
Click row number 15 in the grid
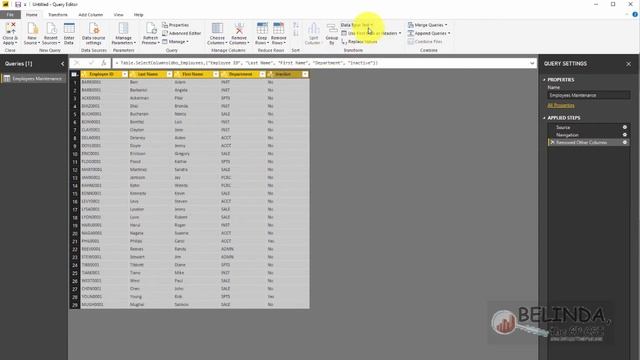[75, 193]
